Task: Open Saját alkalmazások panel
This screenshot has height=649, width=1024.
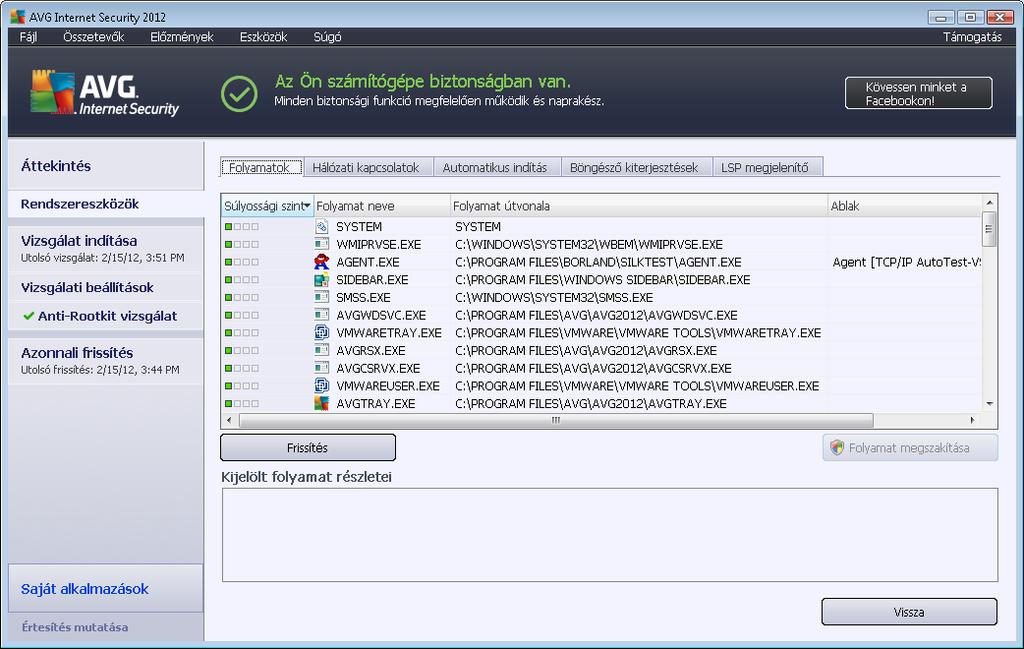Action: 106,589
